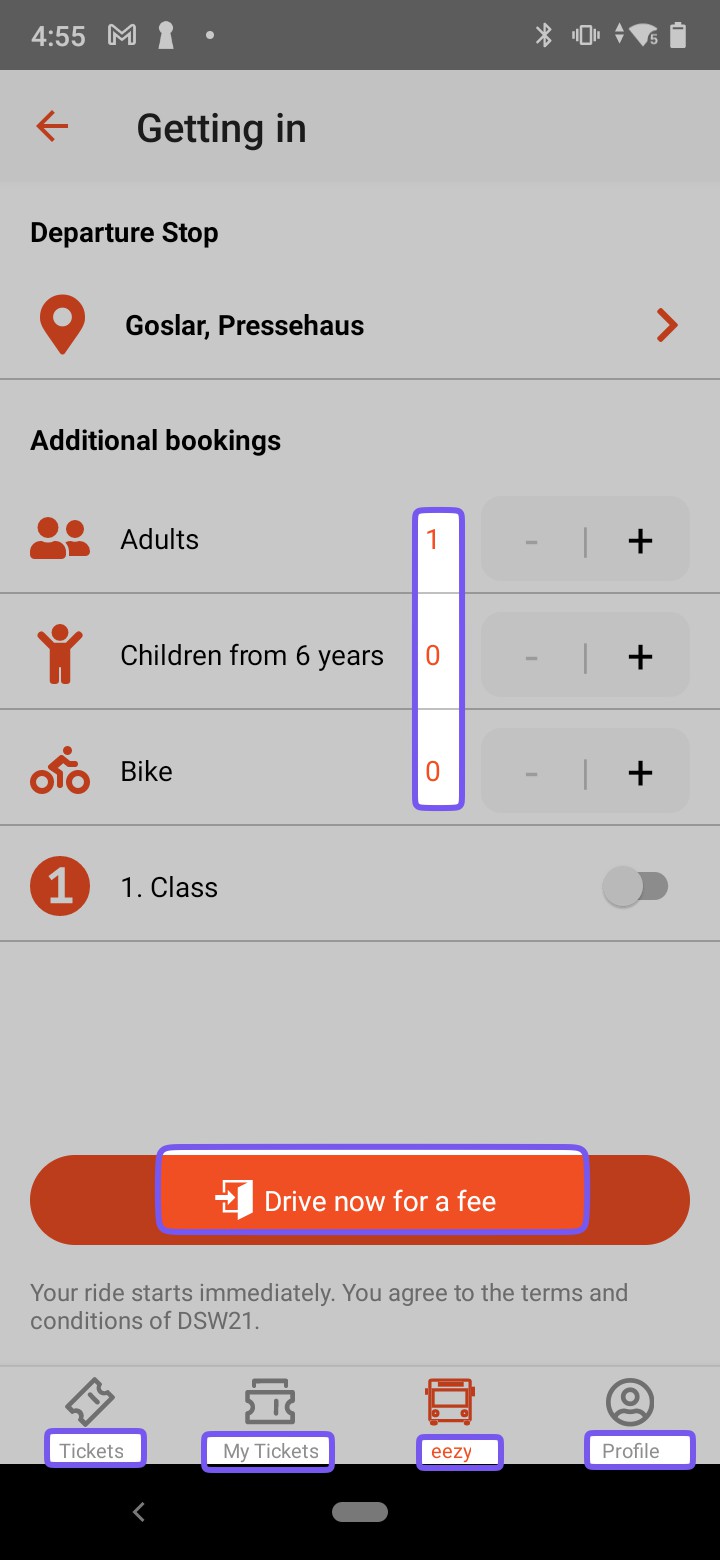The height and width of the screenshot is (1560, 720).
Task: Tap the back arrow icon
Action: pos(52,127)
